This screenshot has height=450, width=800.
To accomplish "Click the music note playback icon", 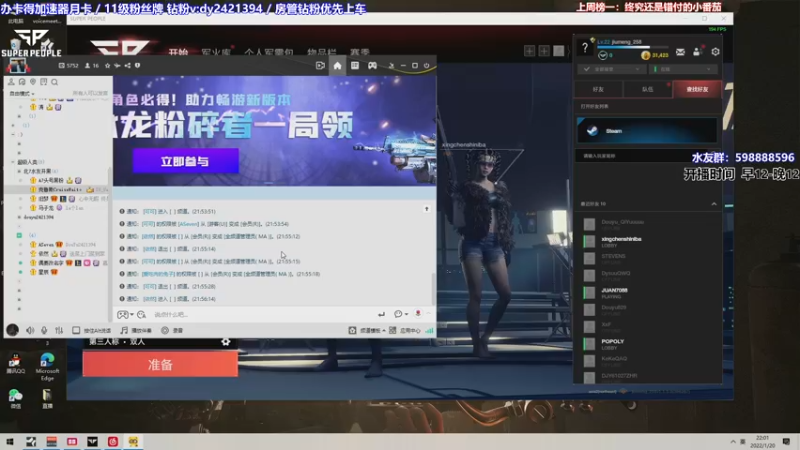I will point(124,331).
